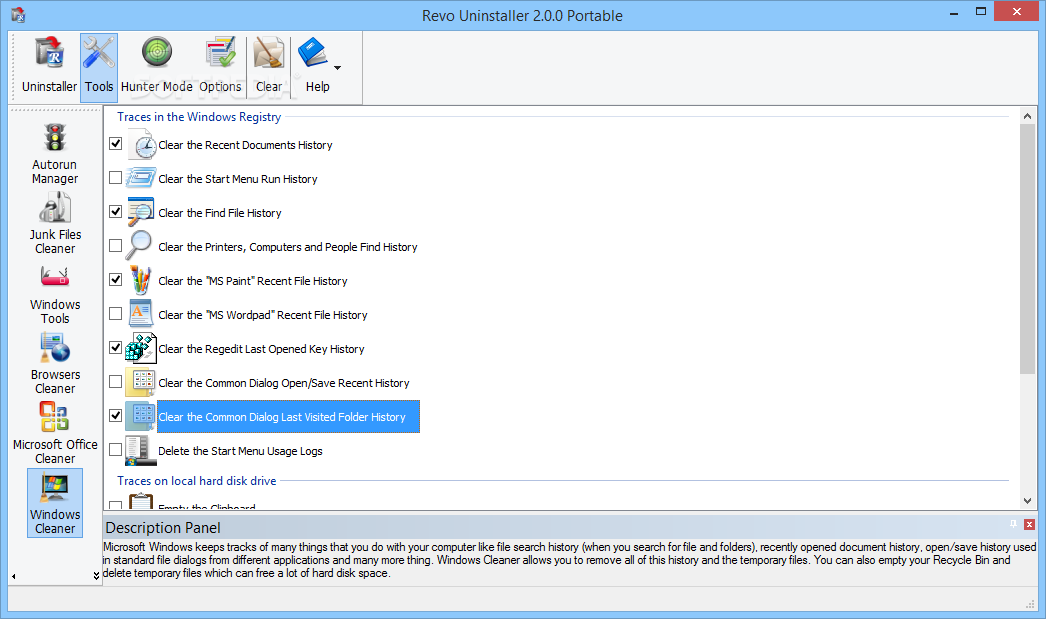1046x619 pixels.
Task: Expand the Help dropdown arrow
Action: (x=338, y=67)
